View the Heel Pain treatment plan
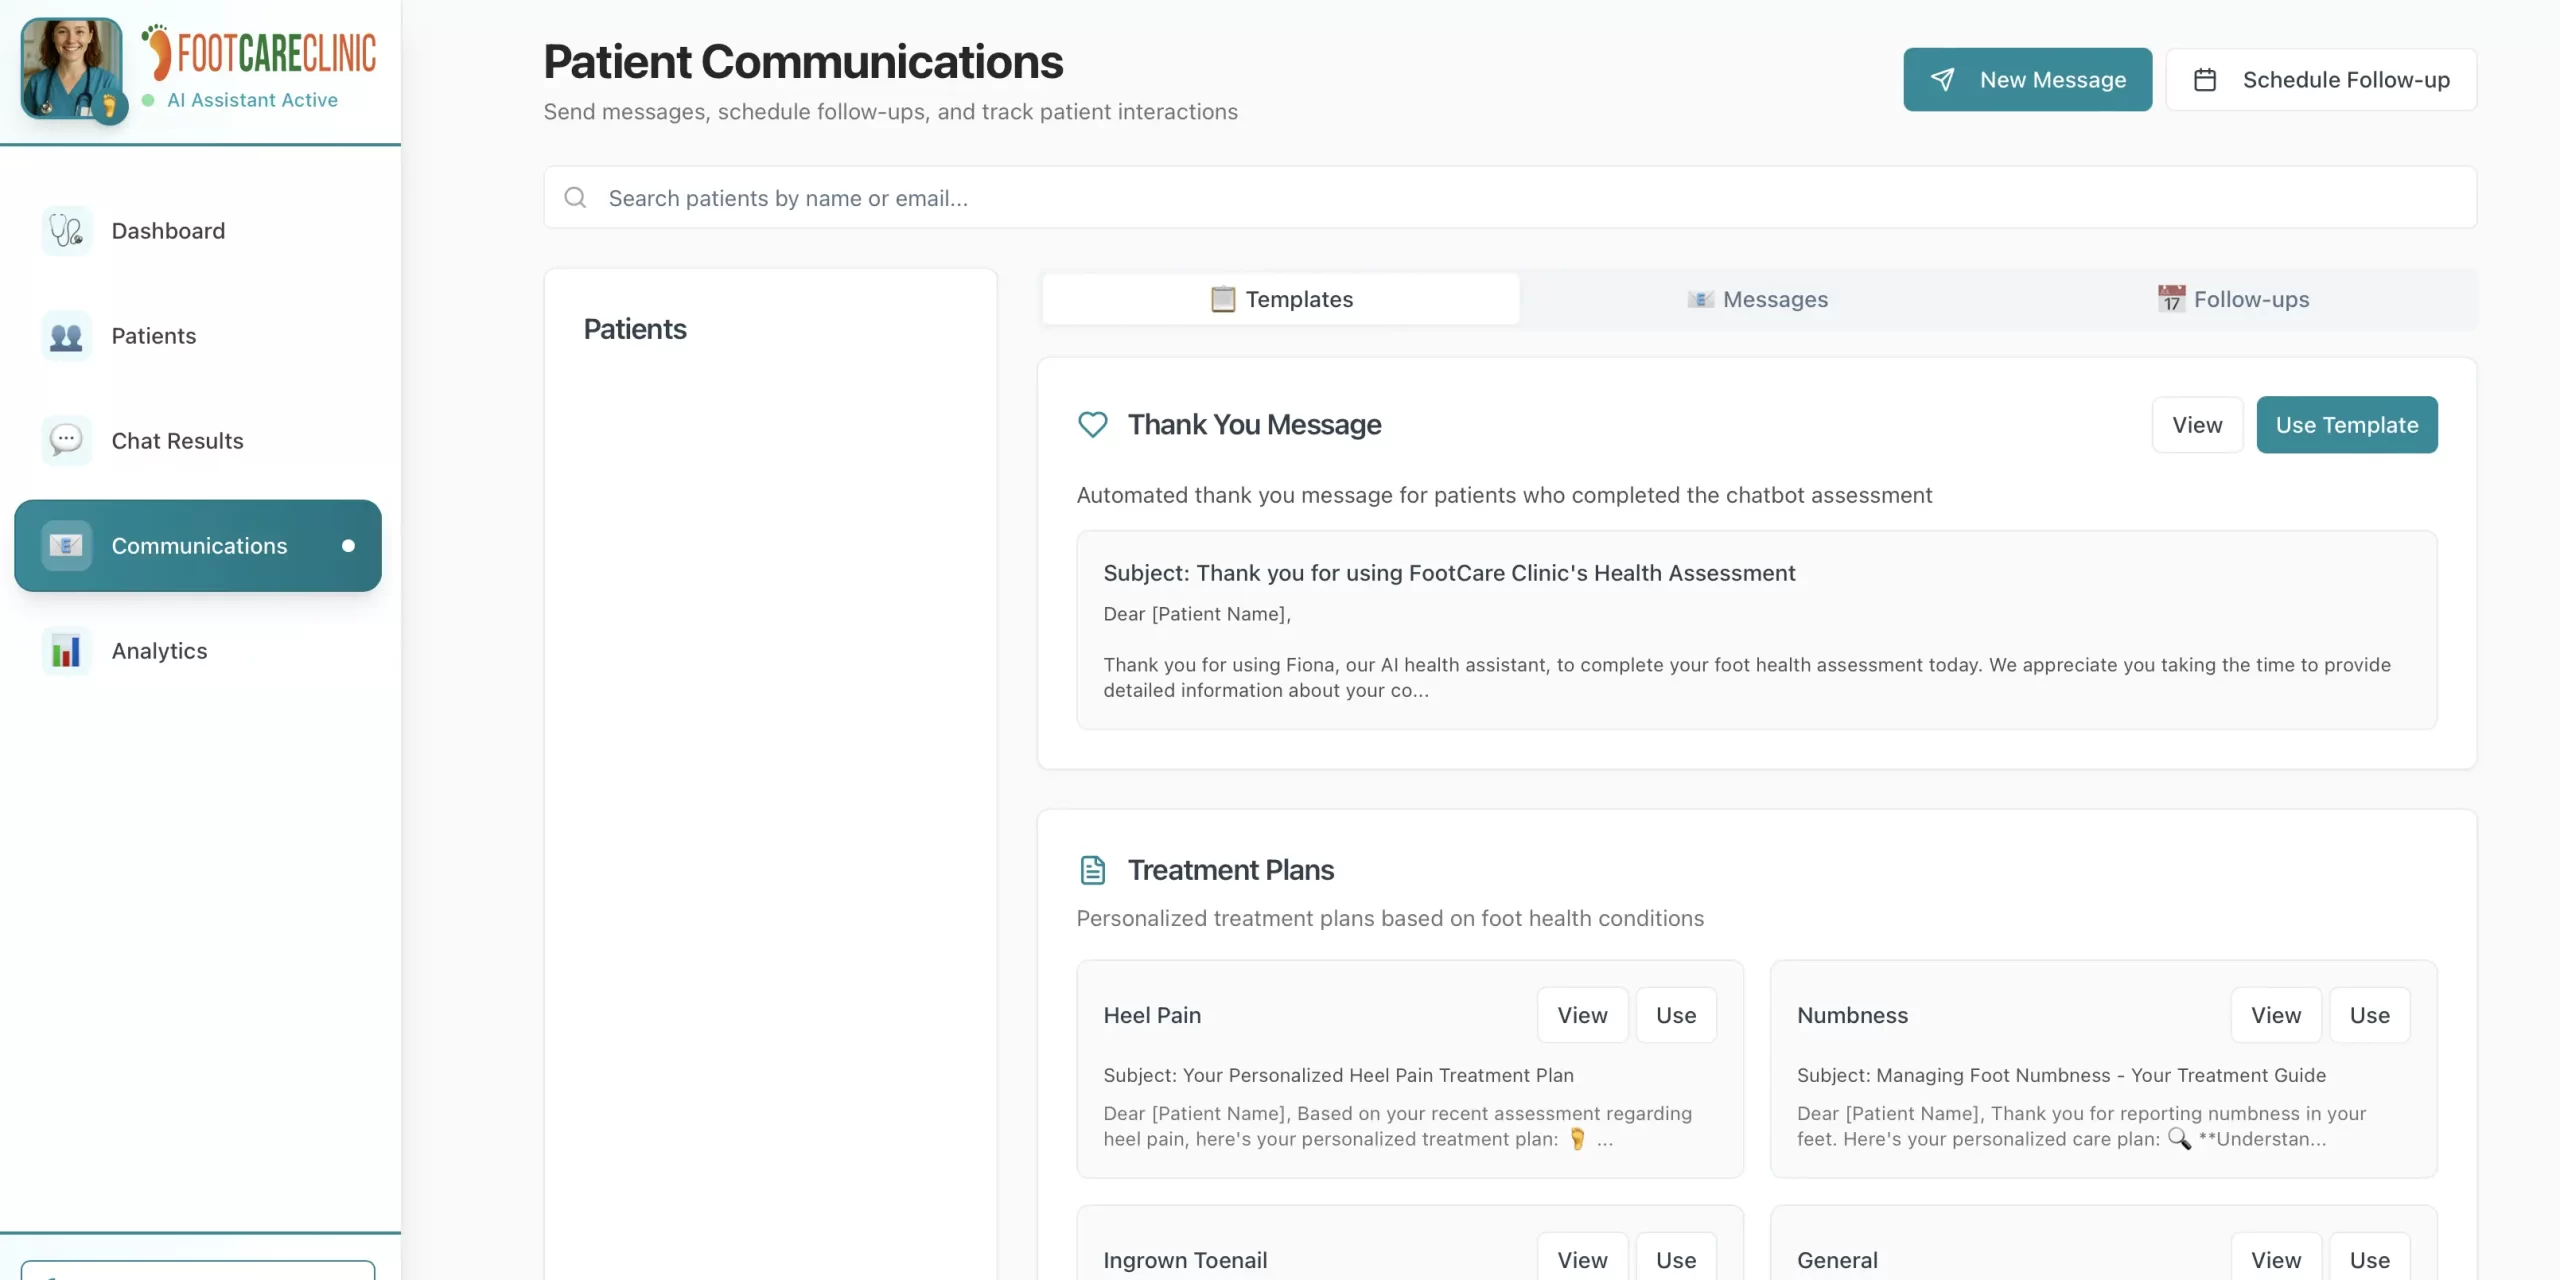The height and width of the screenshot is (1280, 2560). pos(1582,1015)
